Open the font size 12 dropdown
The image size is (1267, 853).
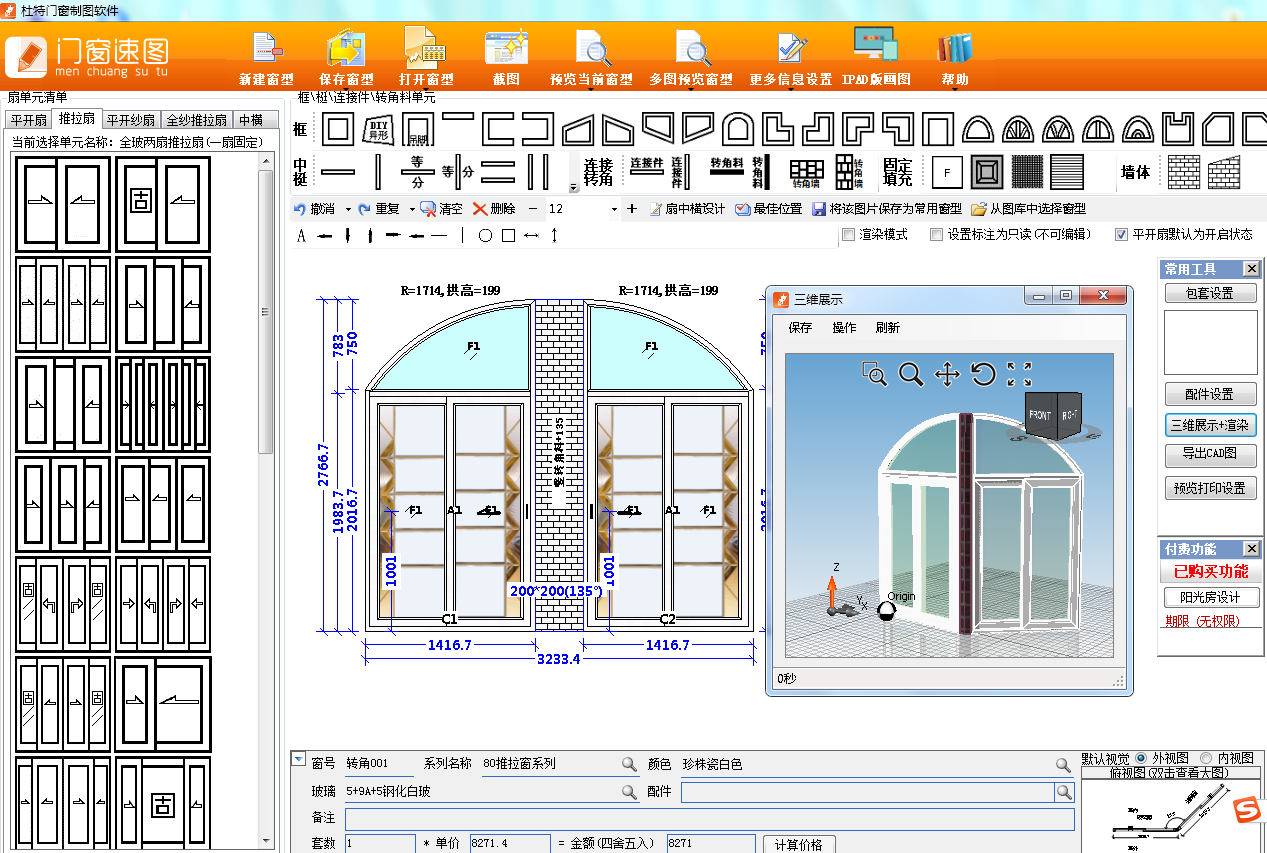tap(614, 209)
